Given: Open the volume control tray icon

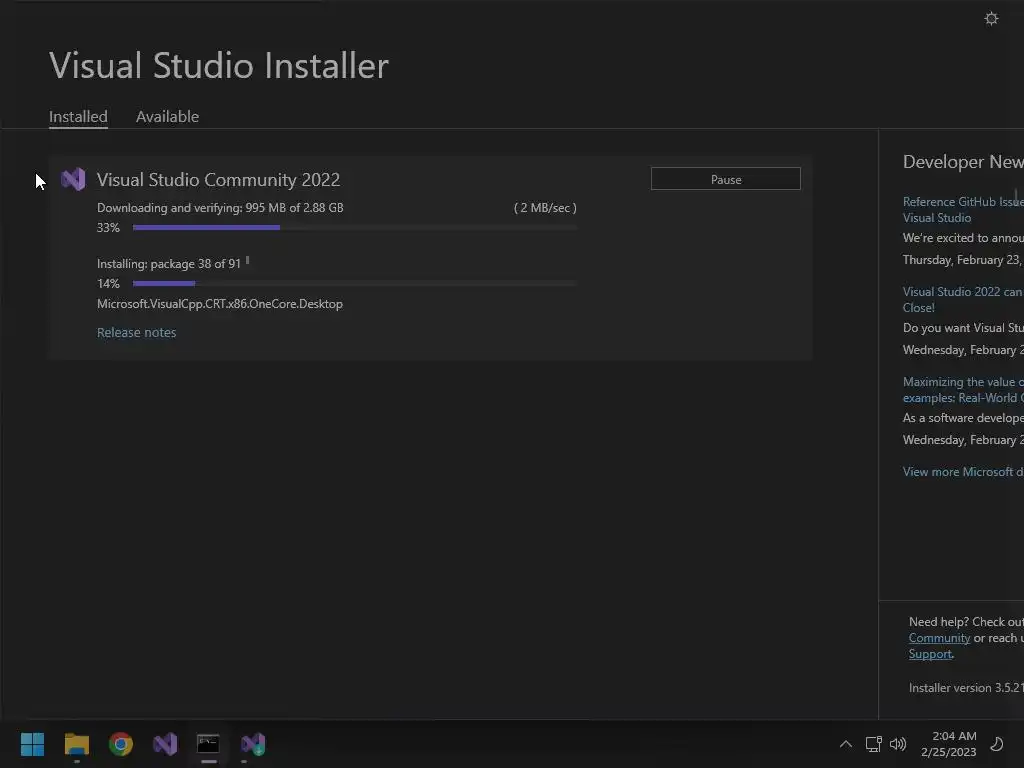Looking at the screenshot, I should pos(898,744).
